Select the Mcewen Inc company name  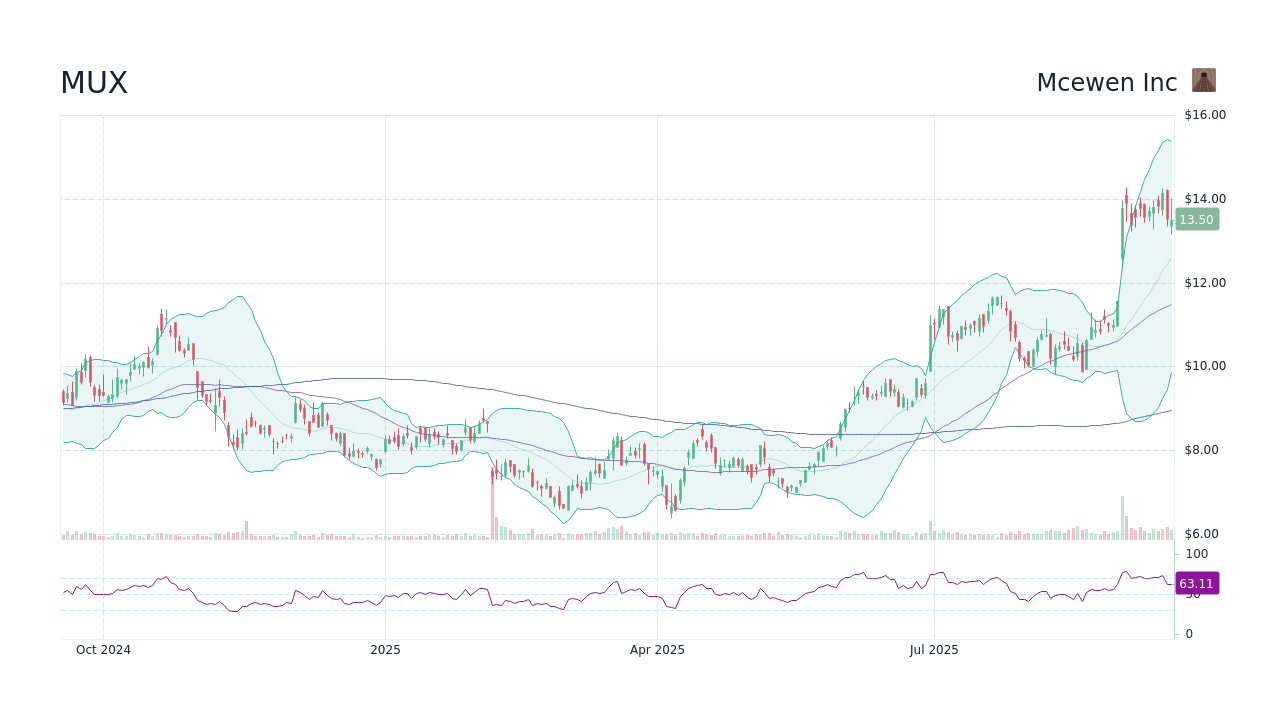[x=1106, y=82]
